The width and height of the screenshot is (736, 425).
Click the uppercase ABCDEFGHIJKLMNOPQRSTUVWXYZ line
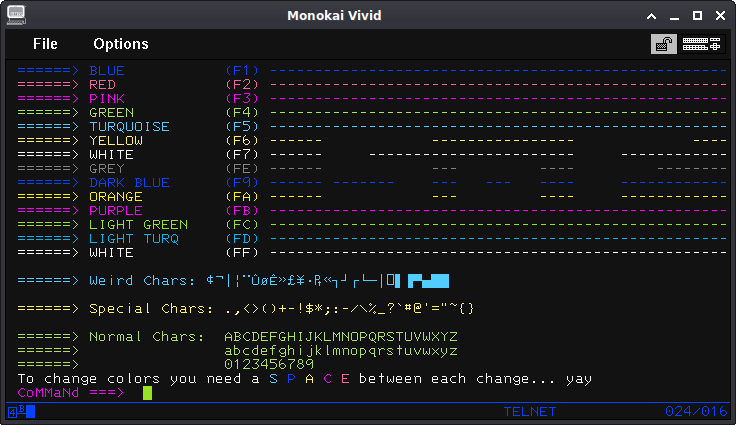[x=341, y=337]
